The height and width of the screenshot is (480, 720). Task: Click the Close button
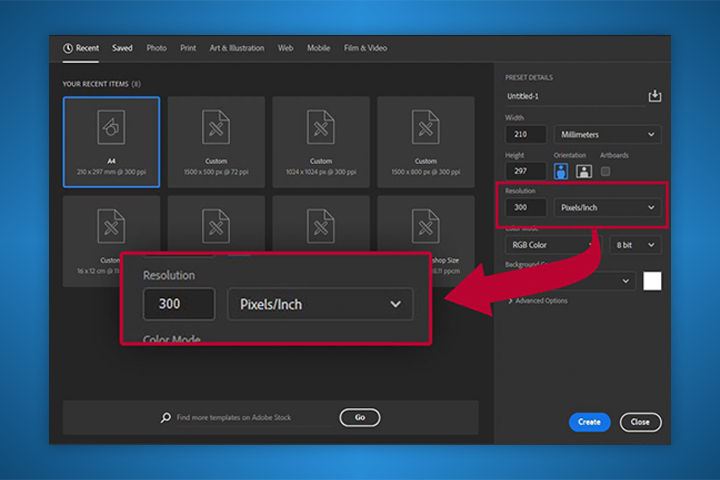(640, 422)
